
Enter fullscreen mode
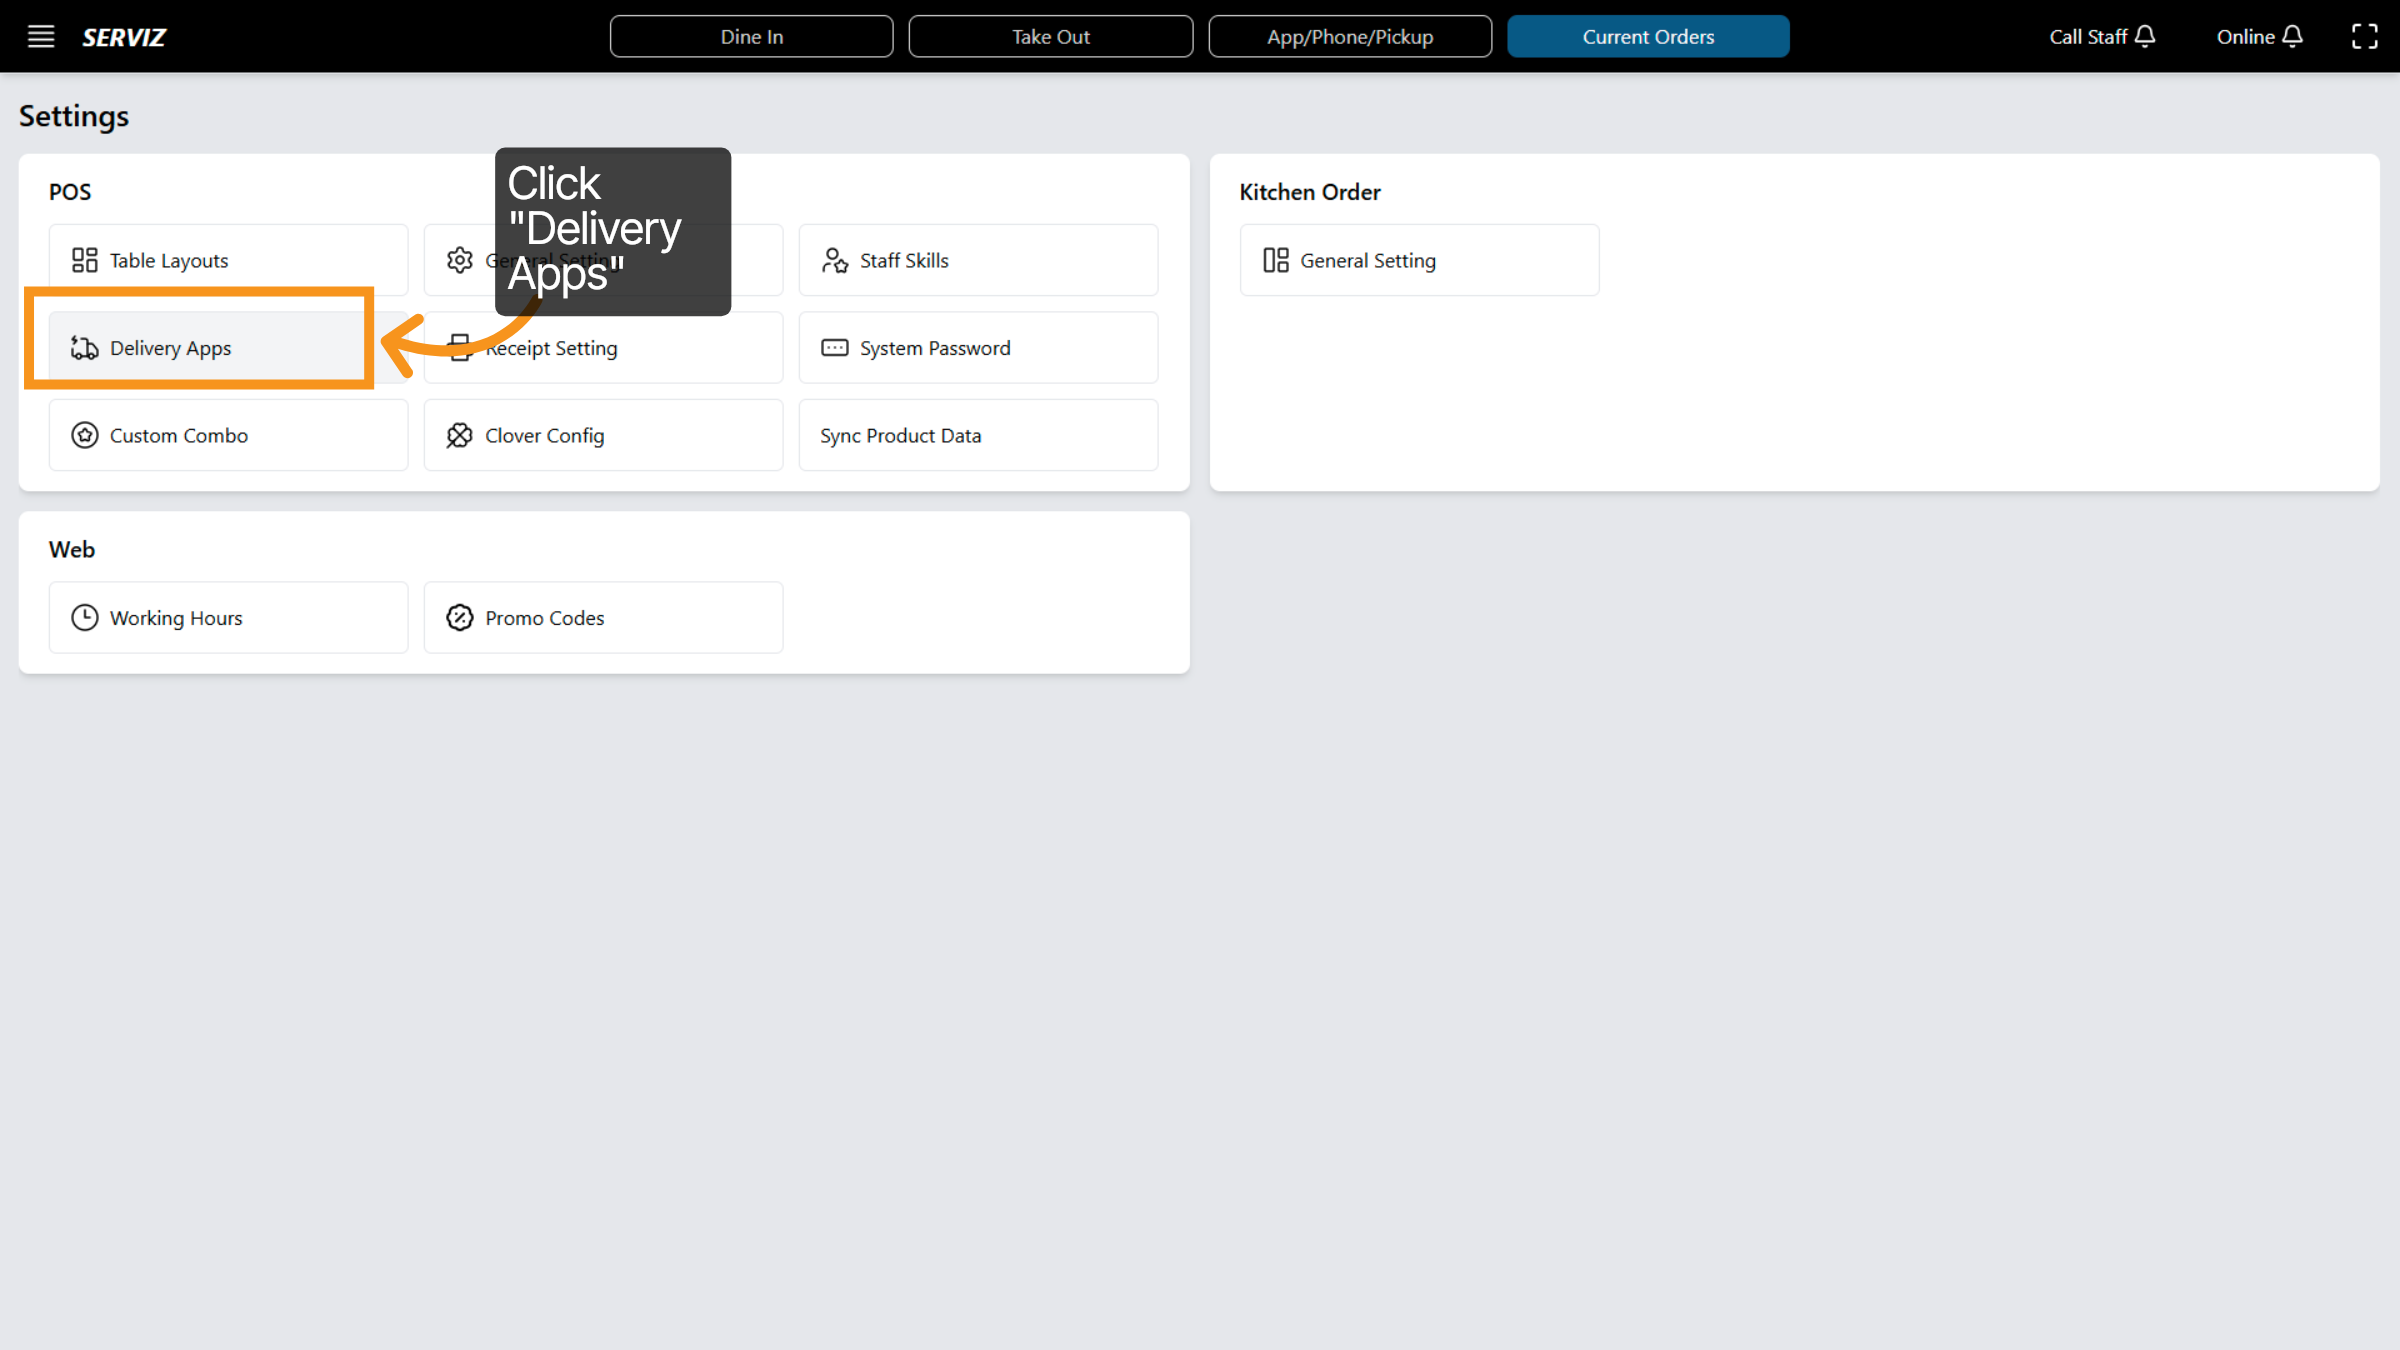pyautogui.click(x=2366, y=36)
